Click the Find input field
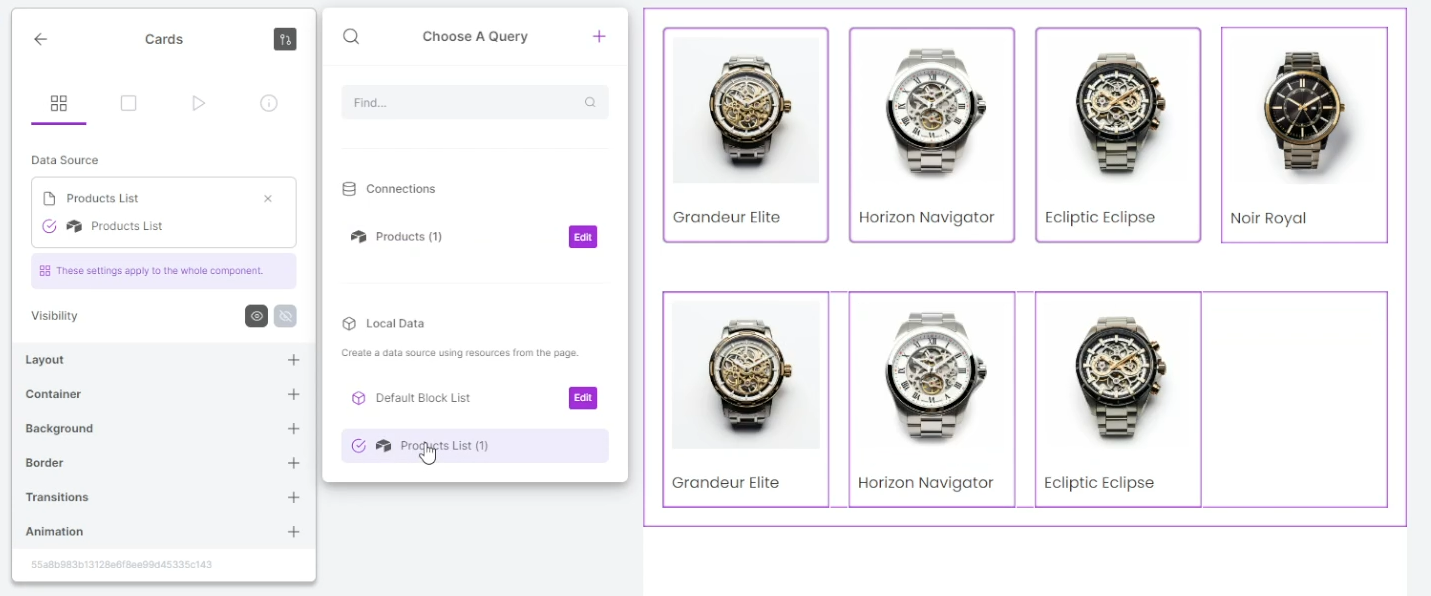 (x=465, y=102)
